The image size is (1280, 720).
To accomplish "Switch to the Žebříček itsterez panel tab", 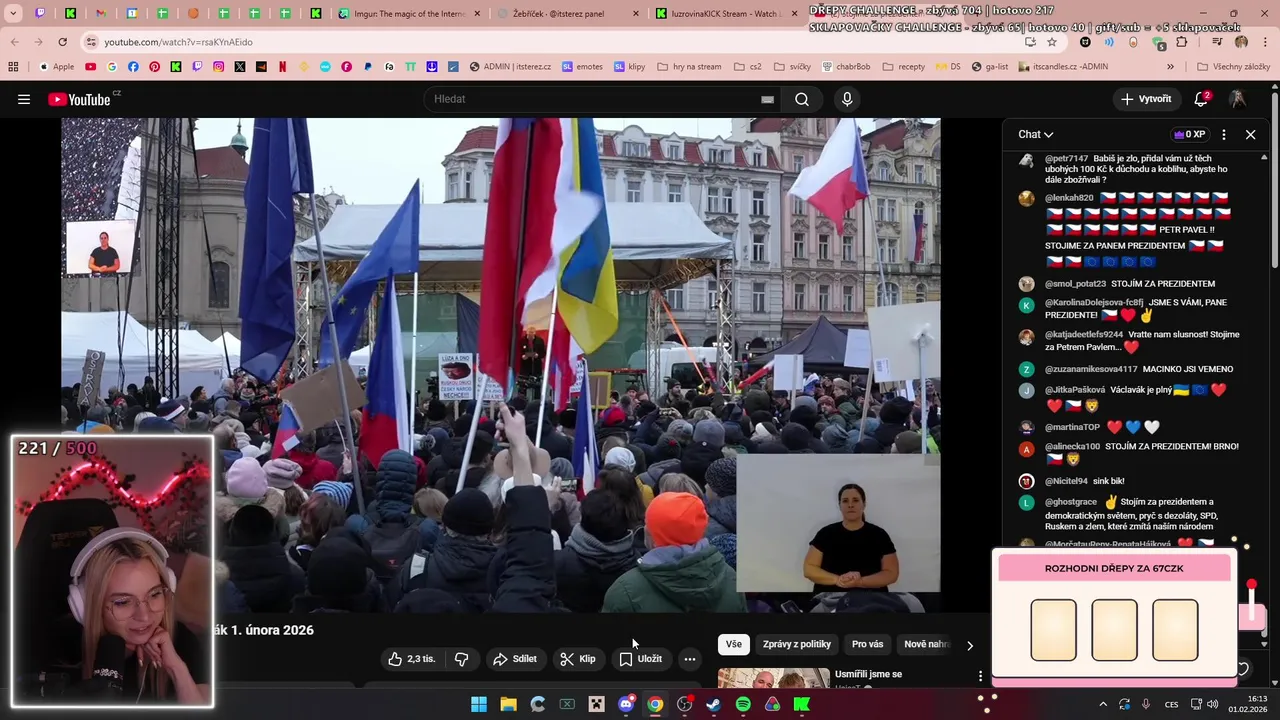I will coord(566,14).
